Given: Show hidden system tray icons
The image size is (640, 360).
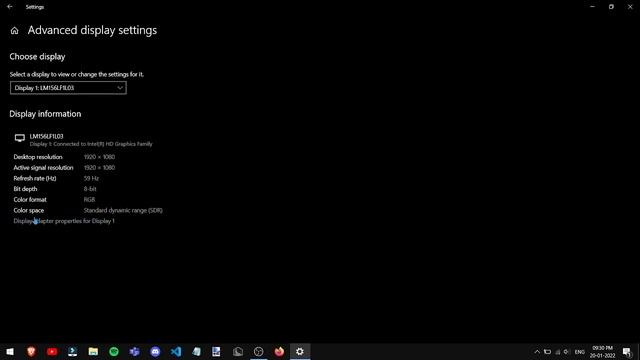Looking at the screenshot, I should pos(537,352).
